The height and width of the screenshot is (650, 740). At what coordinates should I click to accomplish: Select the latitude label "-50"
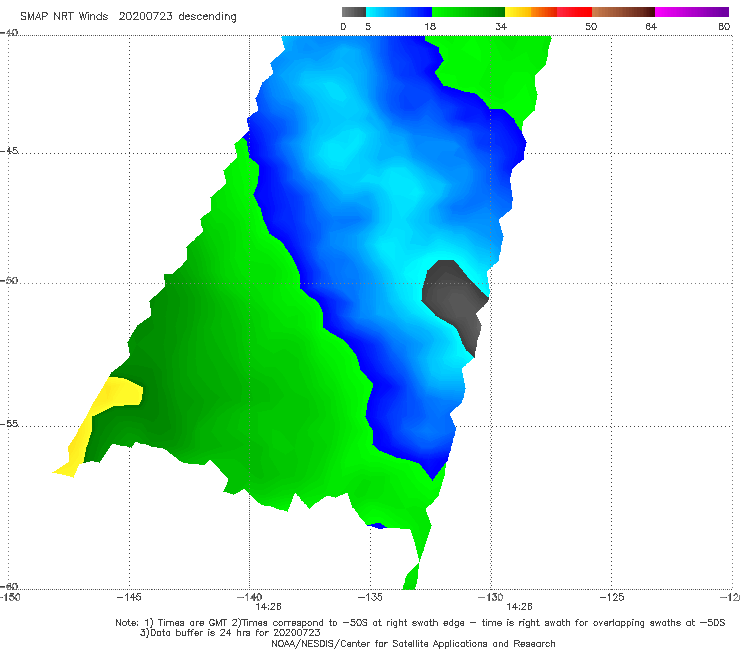[x=9, y=281]
